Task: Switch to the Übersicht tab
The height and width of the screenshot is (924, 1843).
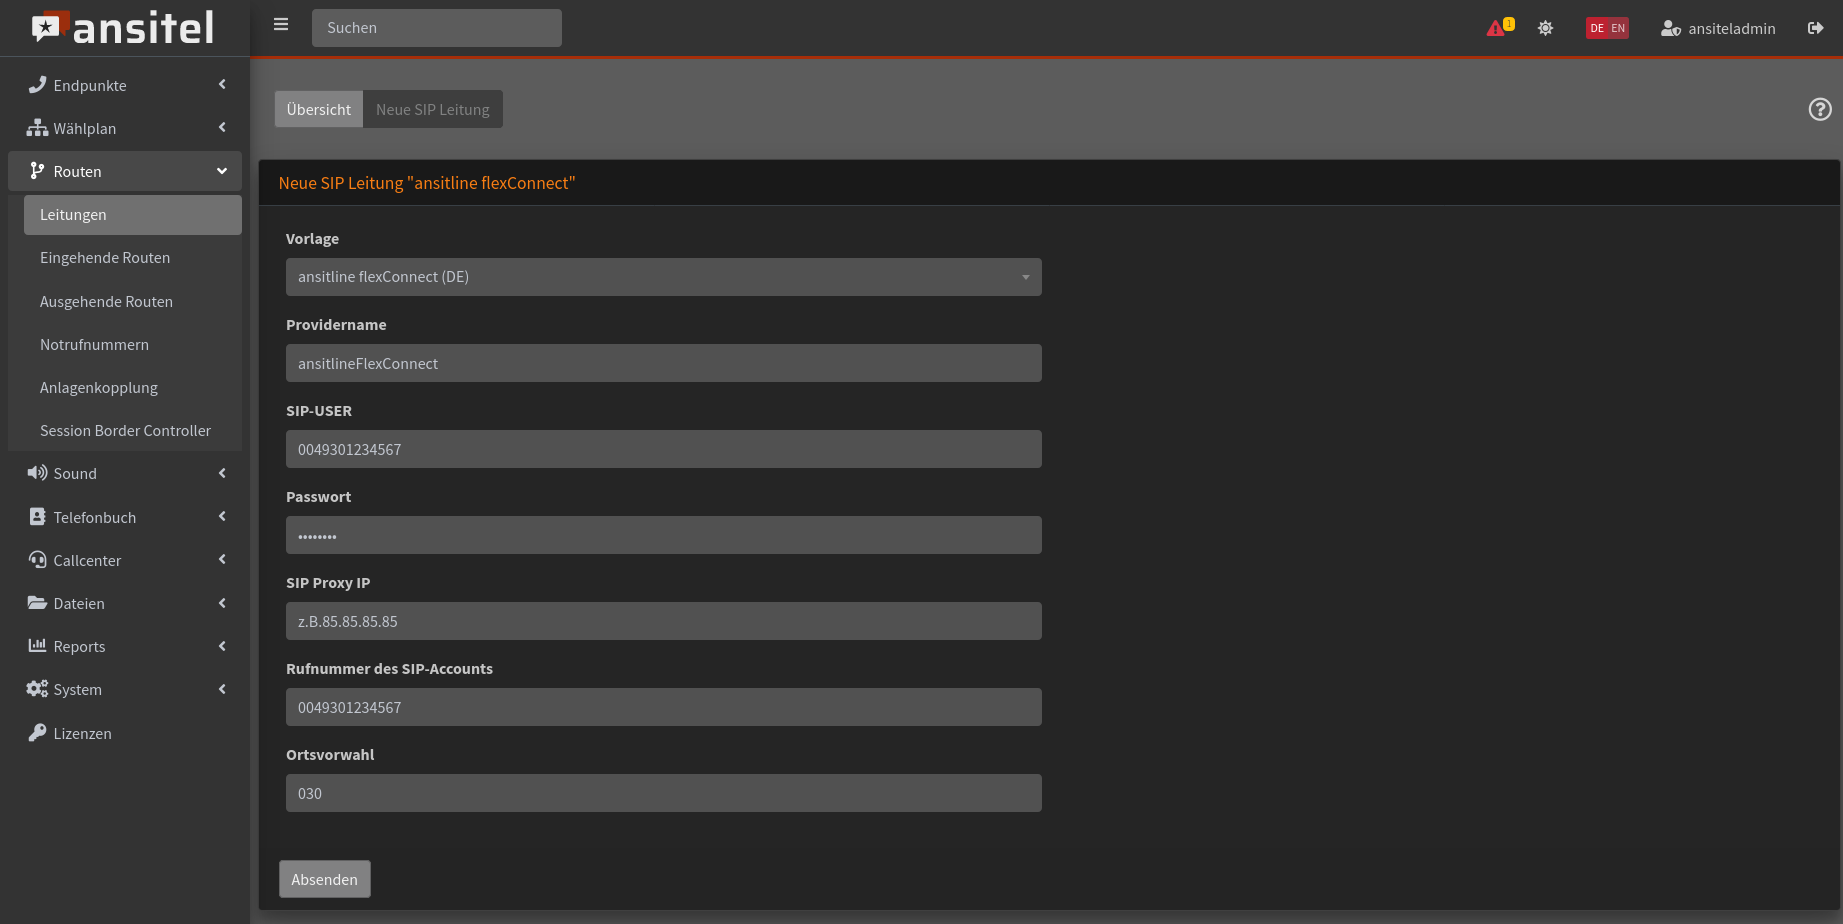Action: pos(318,109)
